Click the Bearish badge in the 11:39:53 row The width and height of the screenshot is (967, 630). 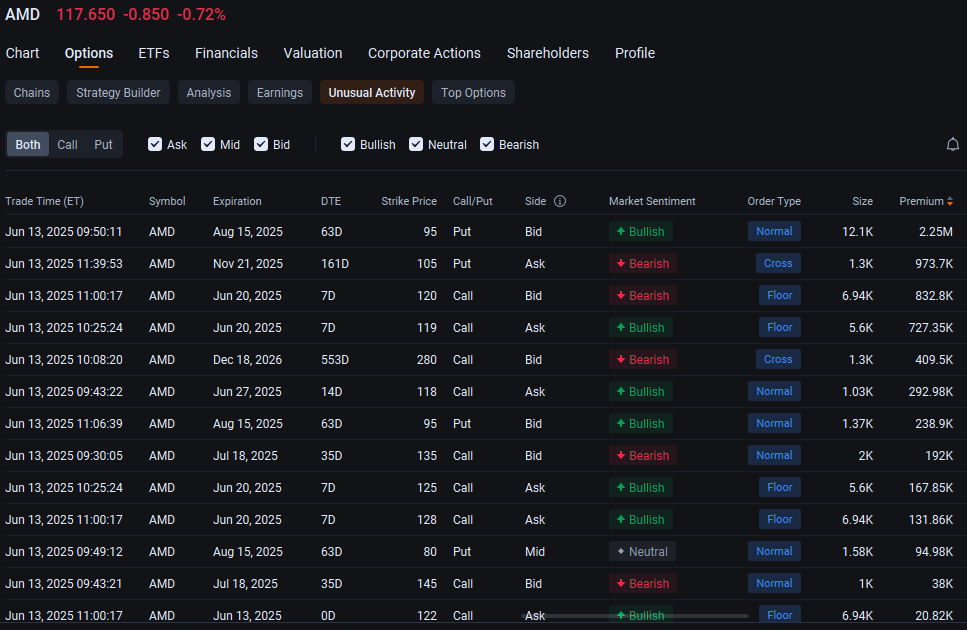click(643, 264)
